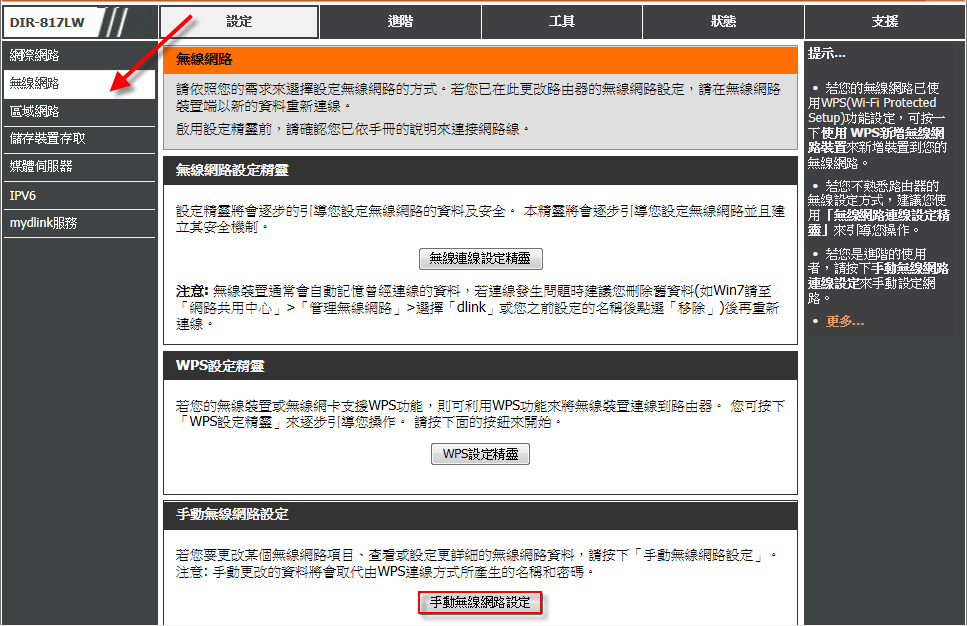Start the WPS設定精靈 button
967x626 pixels.
[480, 454]
